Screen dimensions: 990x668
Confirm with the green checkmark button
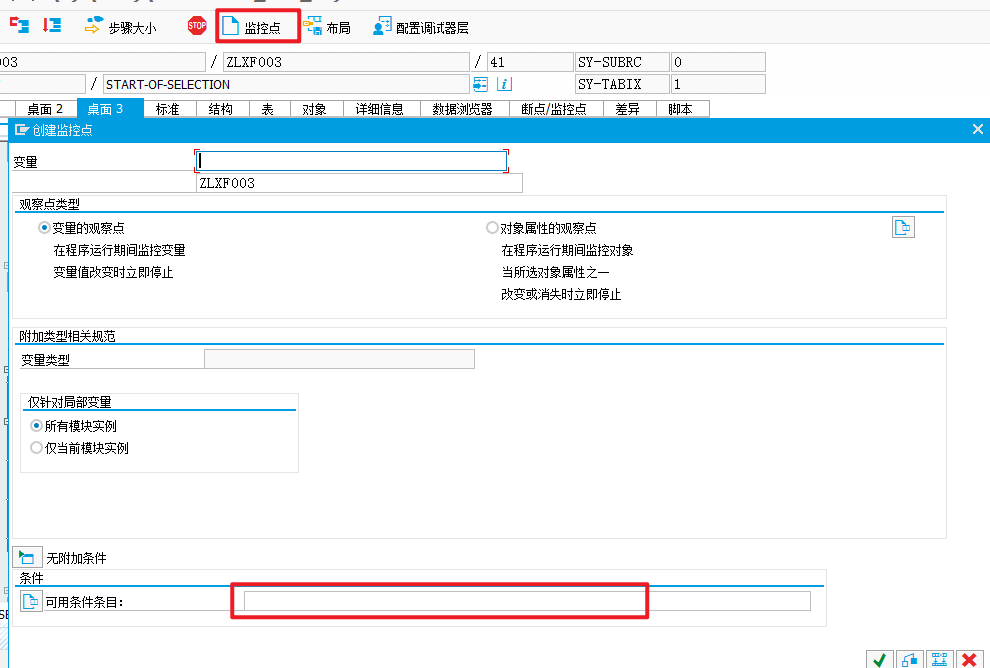(x=879, y=660)
